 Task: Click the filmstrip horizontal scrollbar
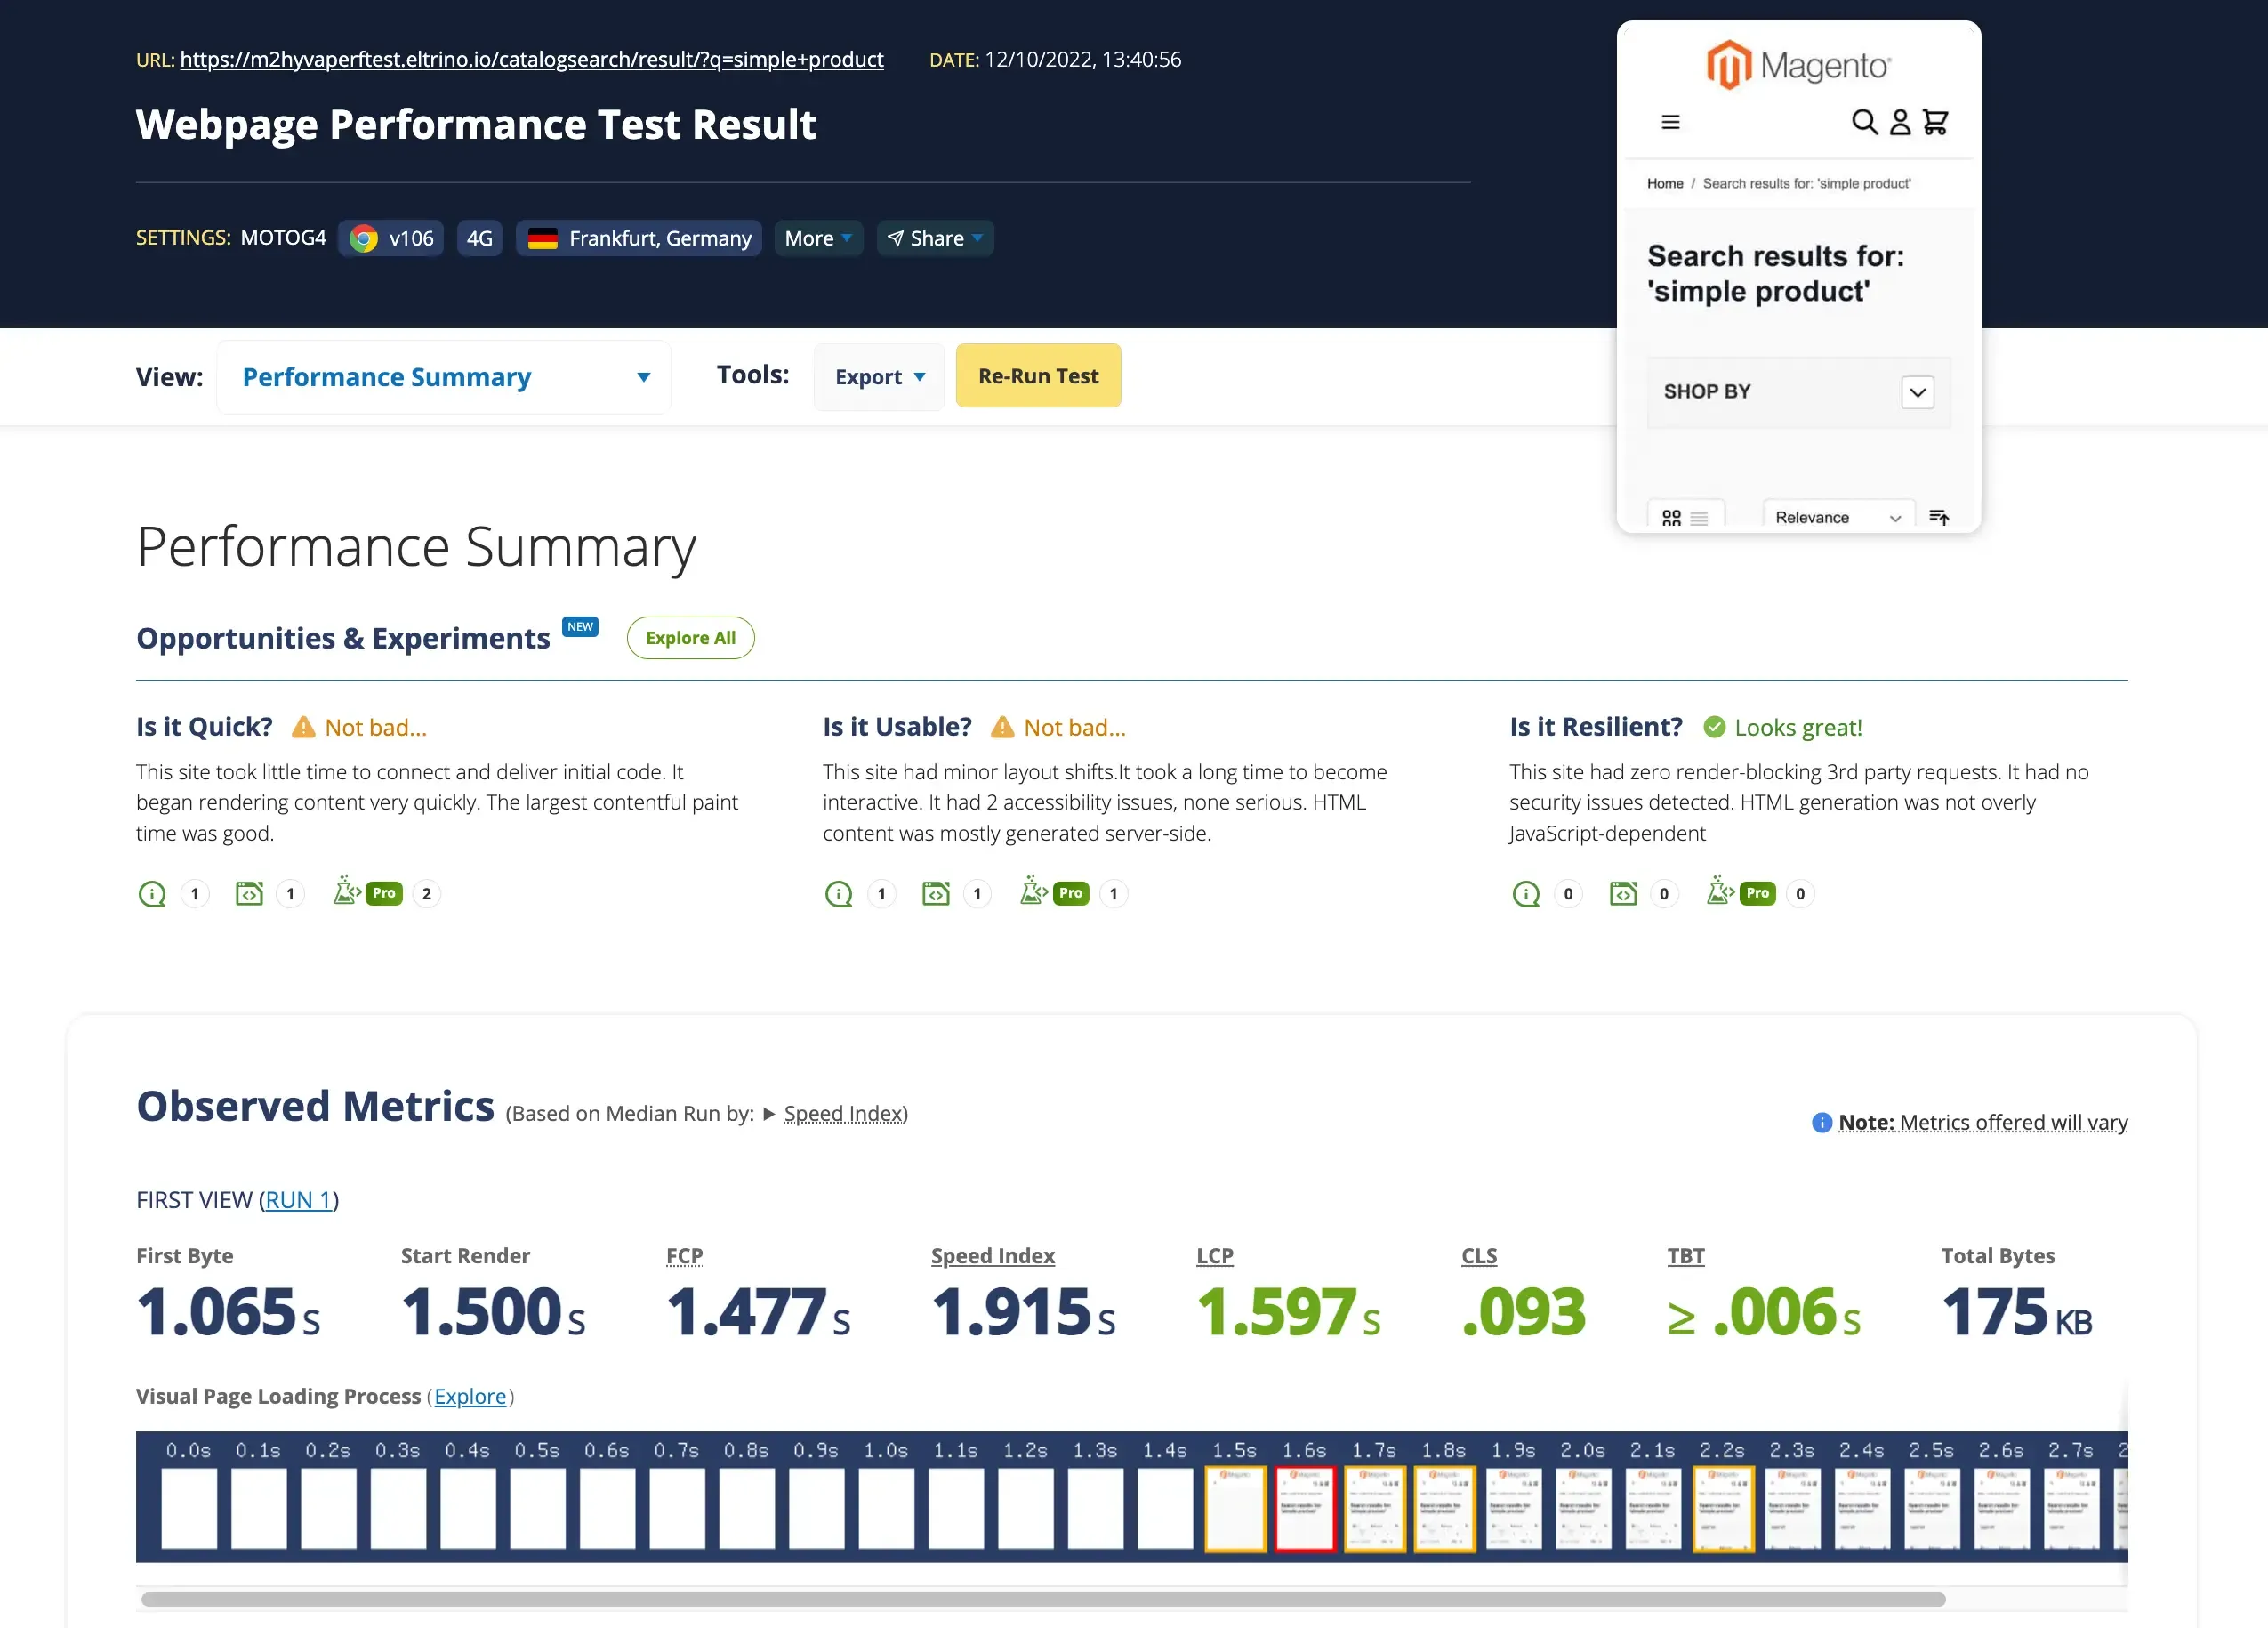1042,1599
